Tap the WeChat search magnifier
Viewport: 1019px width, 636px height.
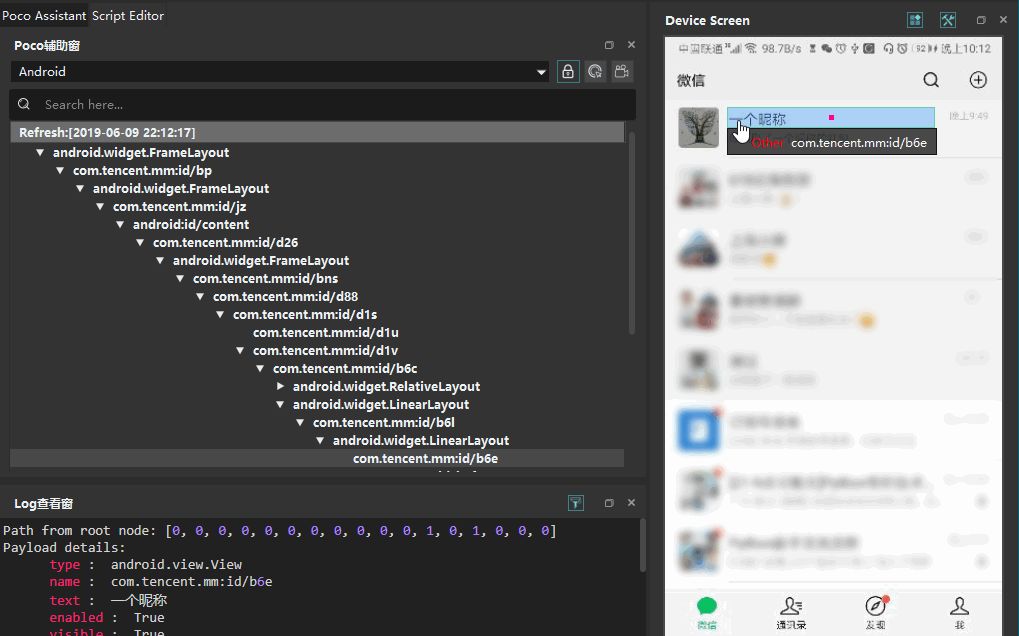930,80
